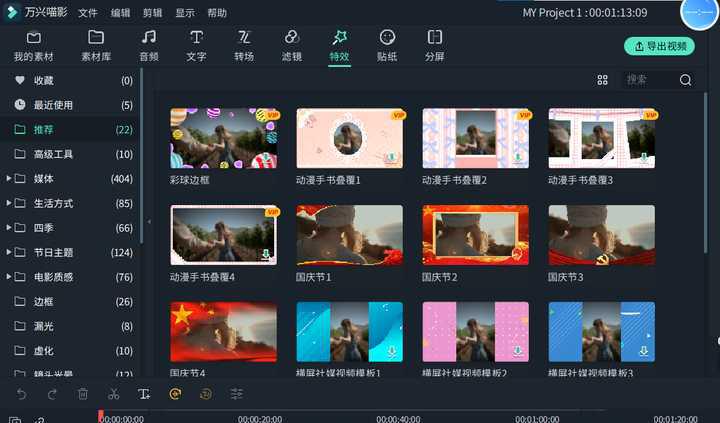Open the 显示 menu
The width and height of the screenshot is (720, 423).
185,13
